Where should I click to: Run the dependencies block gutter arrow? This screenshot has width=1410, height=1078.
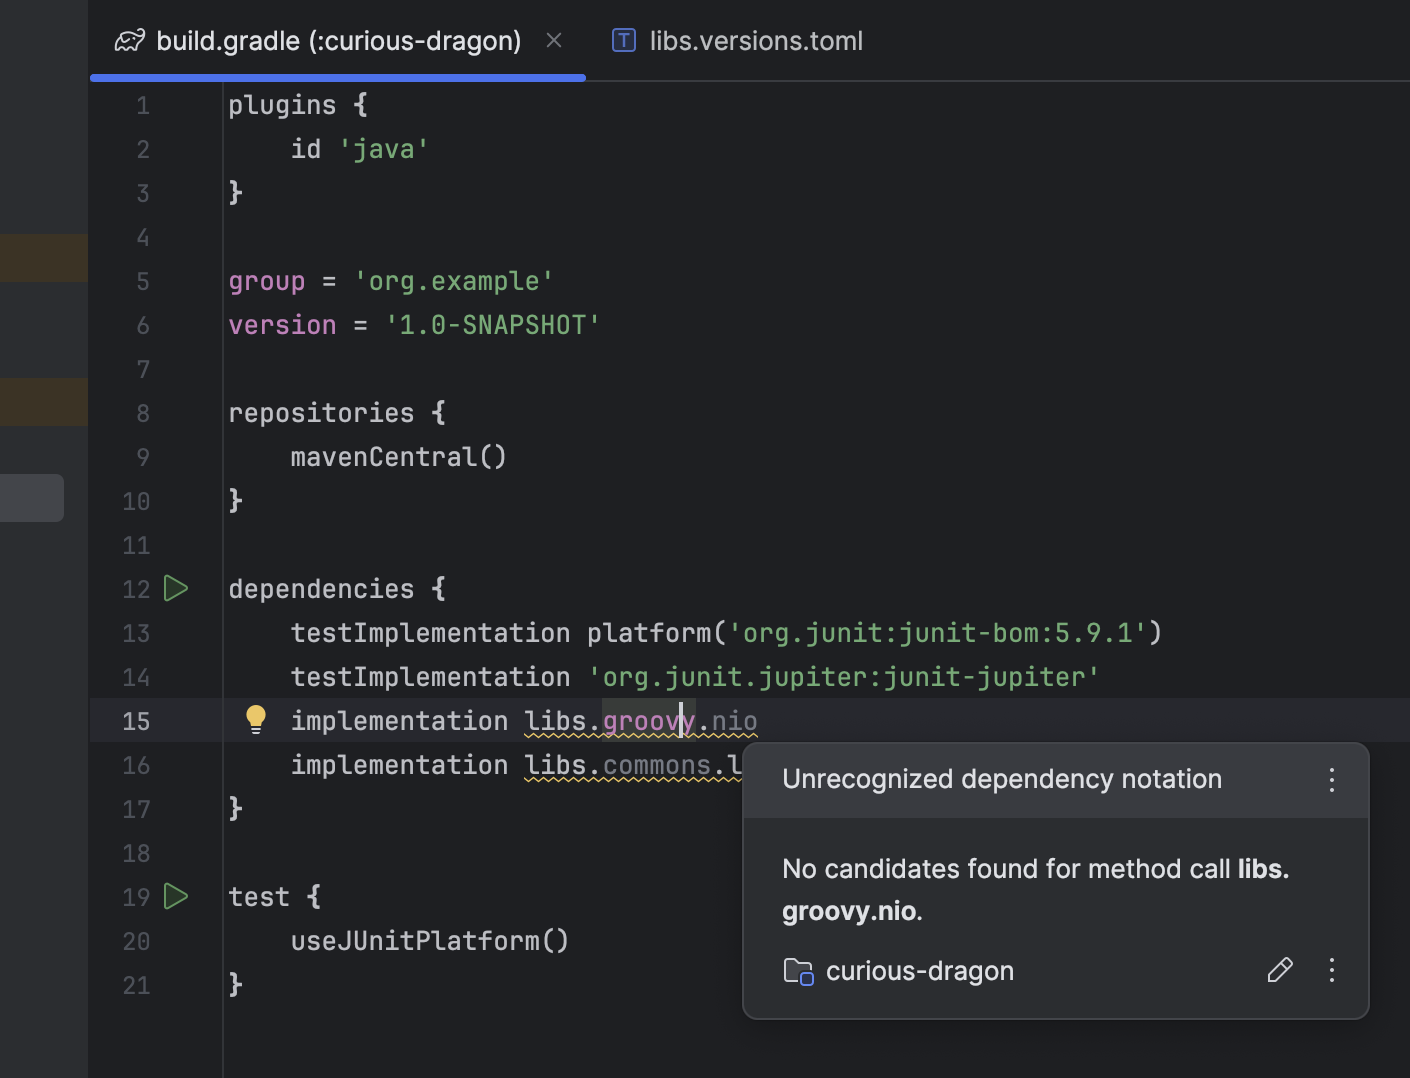[x=176, y=588]
